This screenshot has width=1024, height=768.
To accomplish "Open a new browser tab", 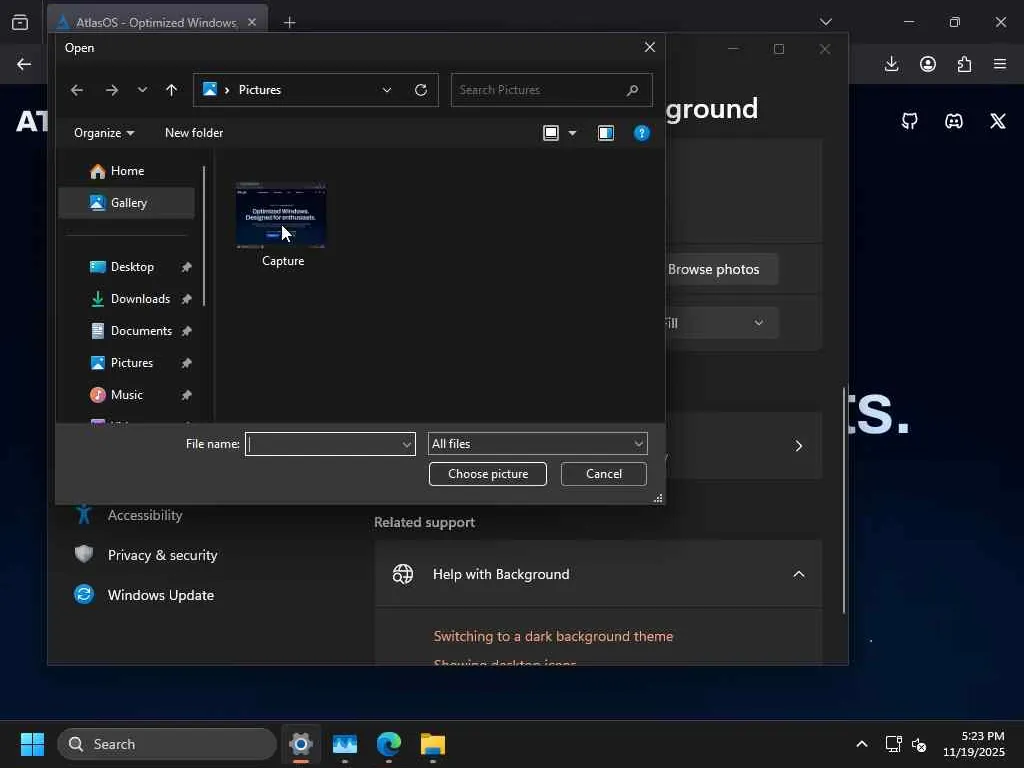I will click(289, 23).
